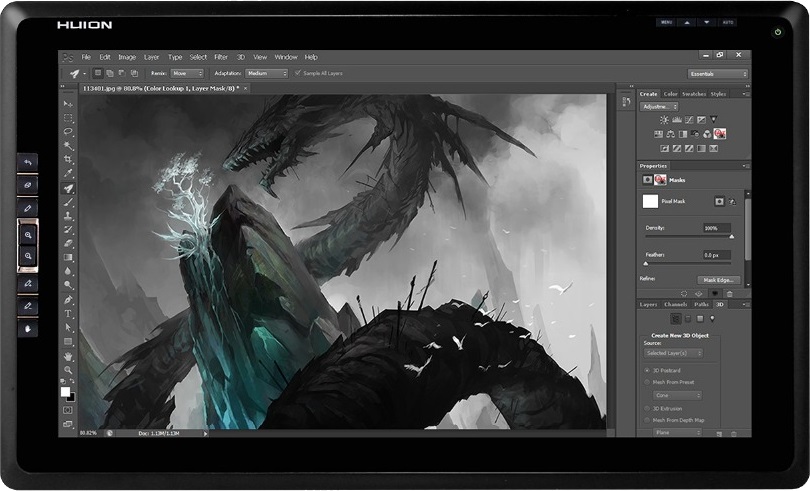The width and height of the screenshot is (810, 491).
Task: Select the Content-Aware Move tool in the left toolbar
Action: (68, 188)
